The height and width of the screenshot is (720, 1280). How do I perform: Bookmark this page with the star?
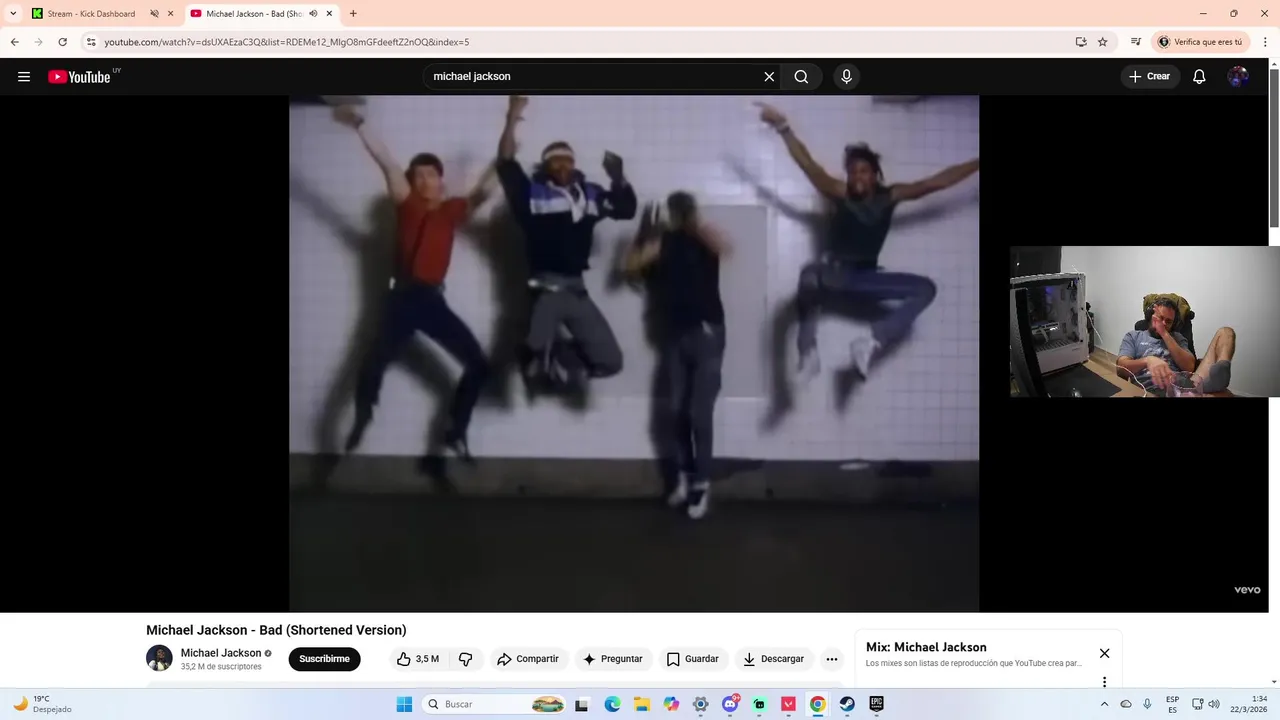(1103, 42)
